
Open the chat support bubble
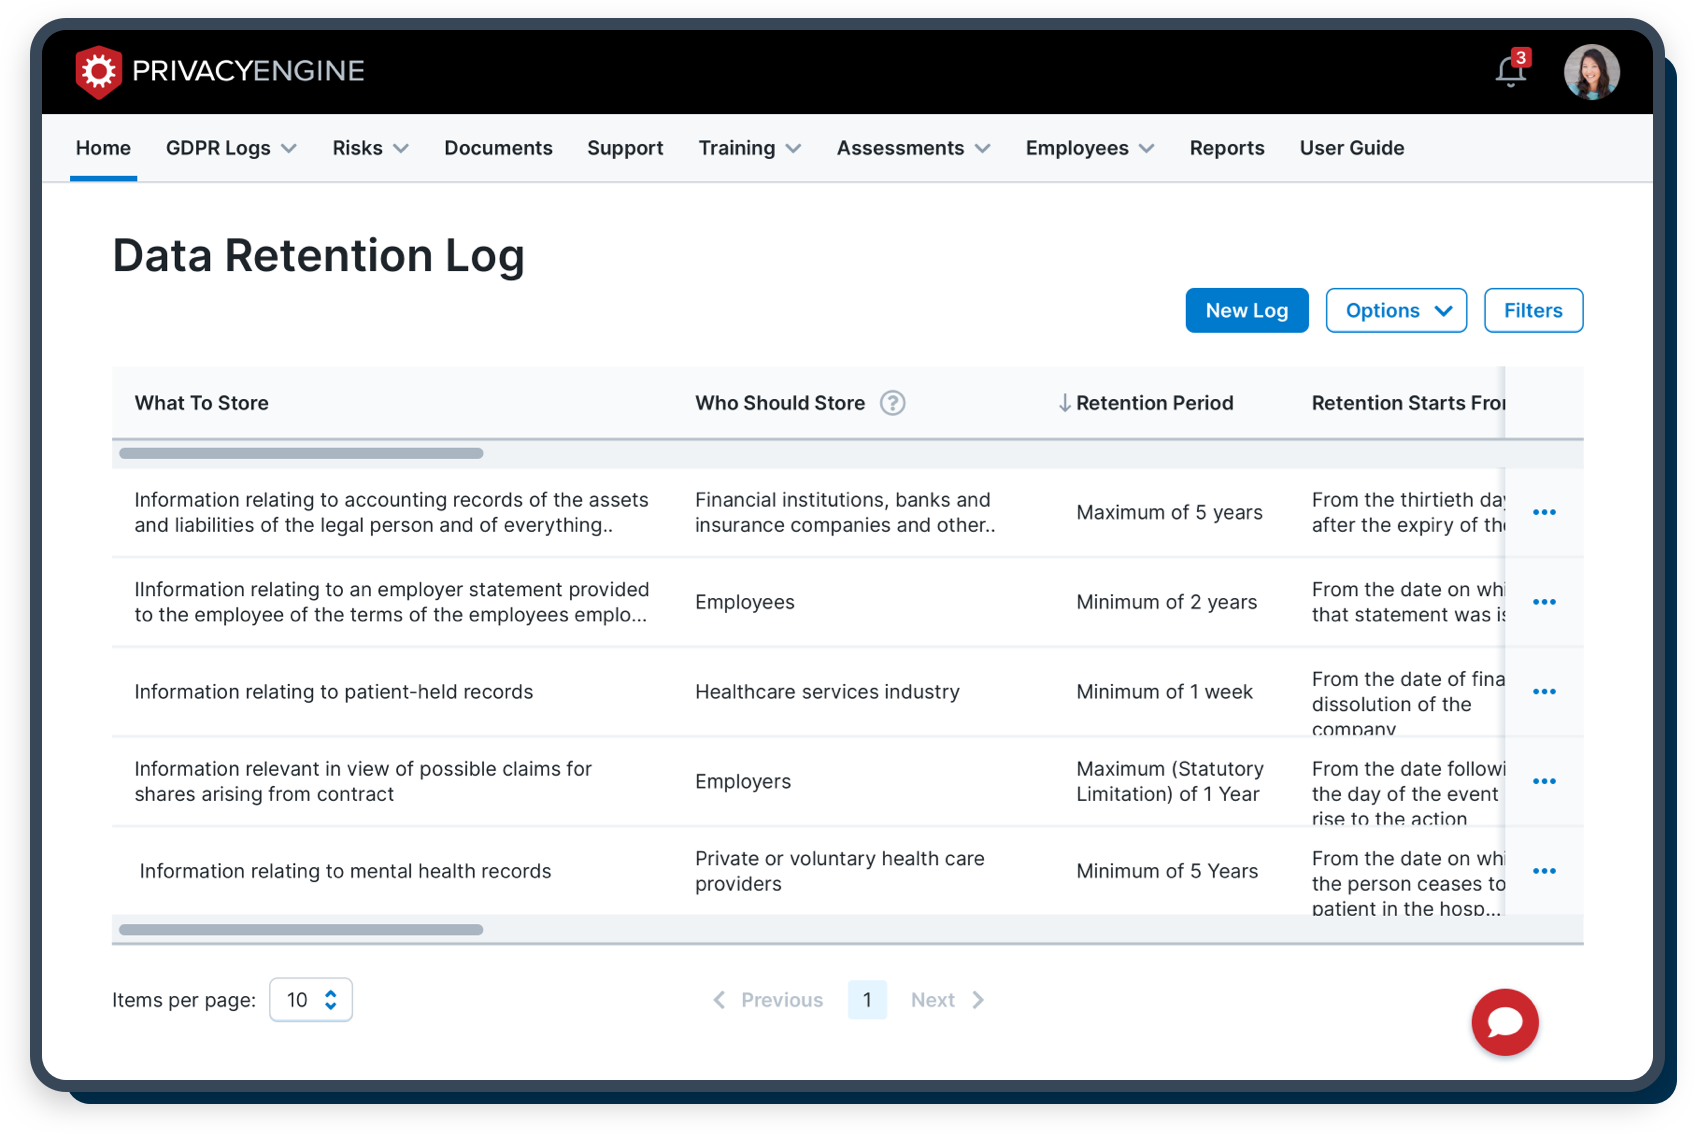pos(1504,1022)
